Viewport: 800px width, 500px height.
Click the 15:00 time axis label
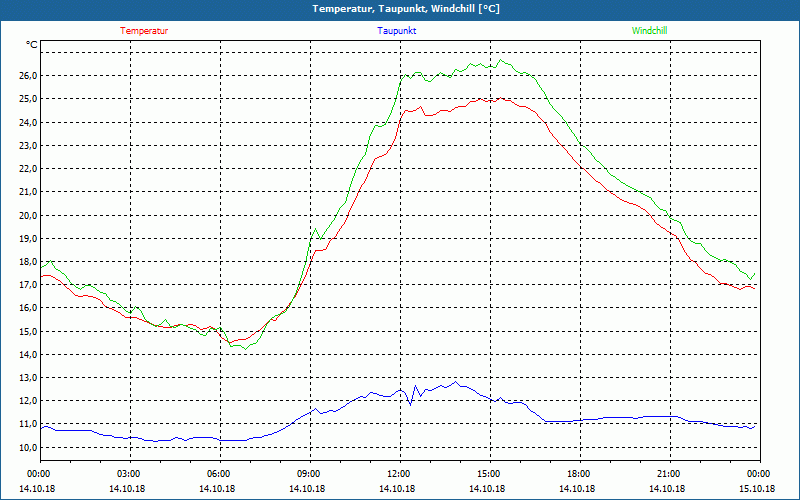[487, 474]
